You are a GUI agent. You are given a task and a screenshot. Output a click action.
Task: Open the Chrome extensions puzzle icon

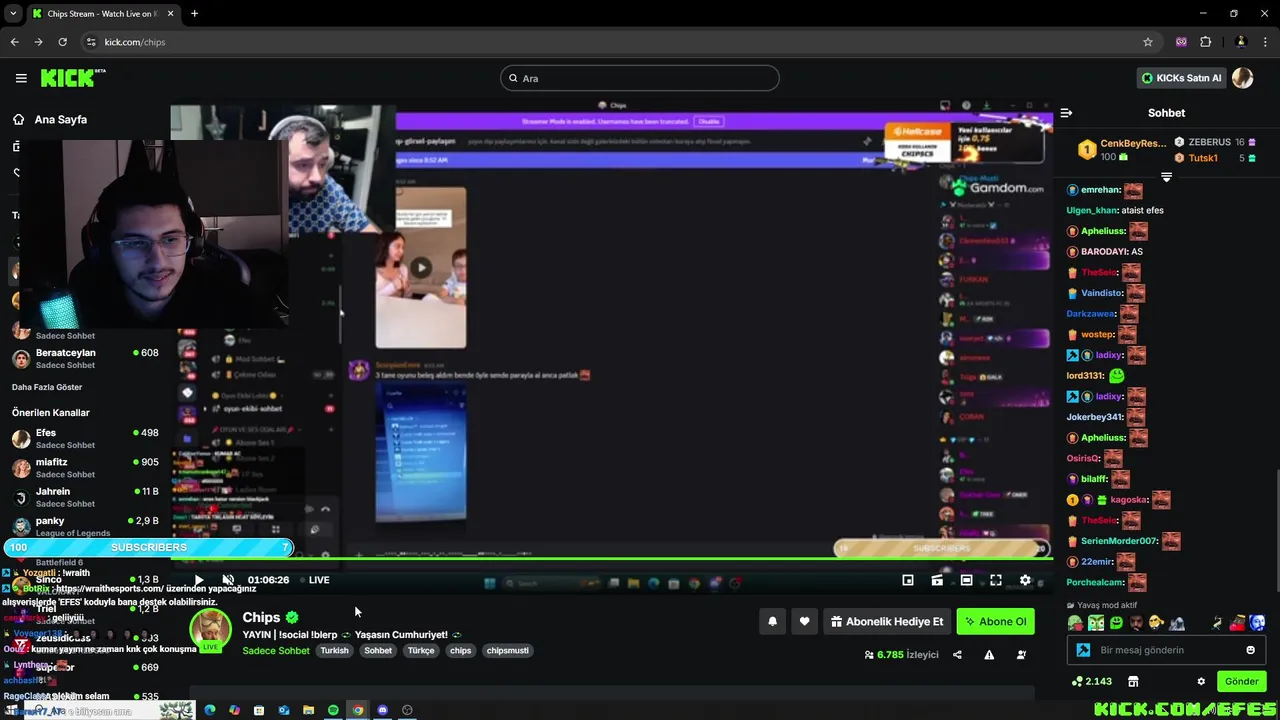[x=1205, y=42]
